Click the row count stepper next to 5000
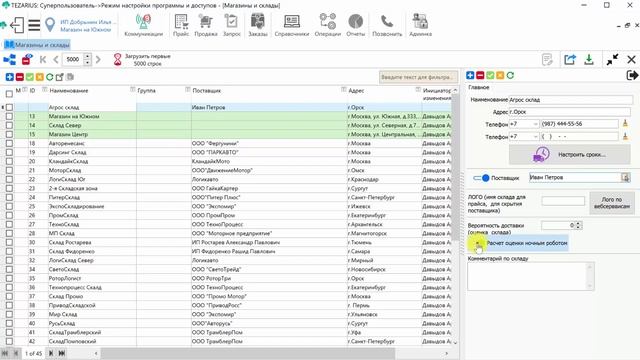640x360 pixels. click(x=87, y=60)
